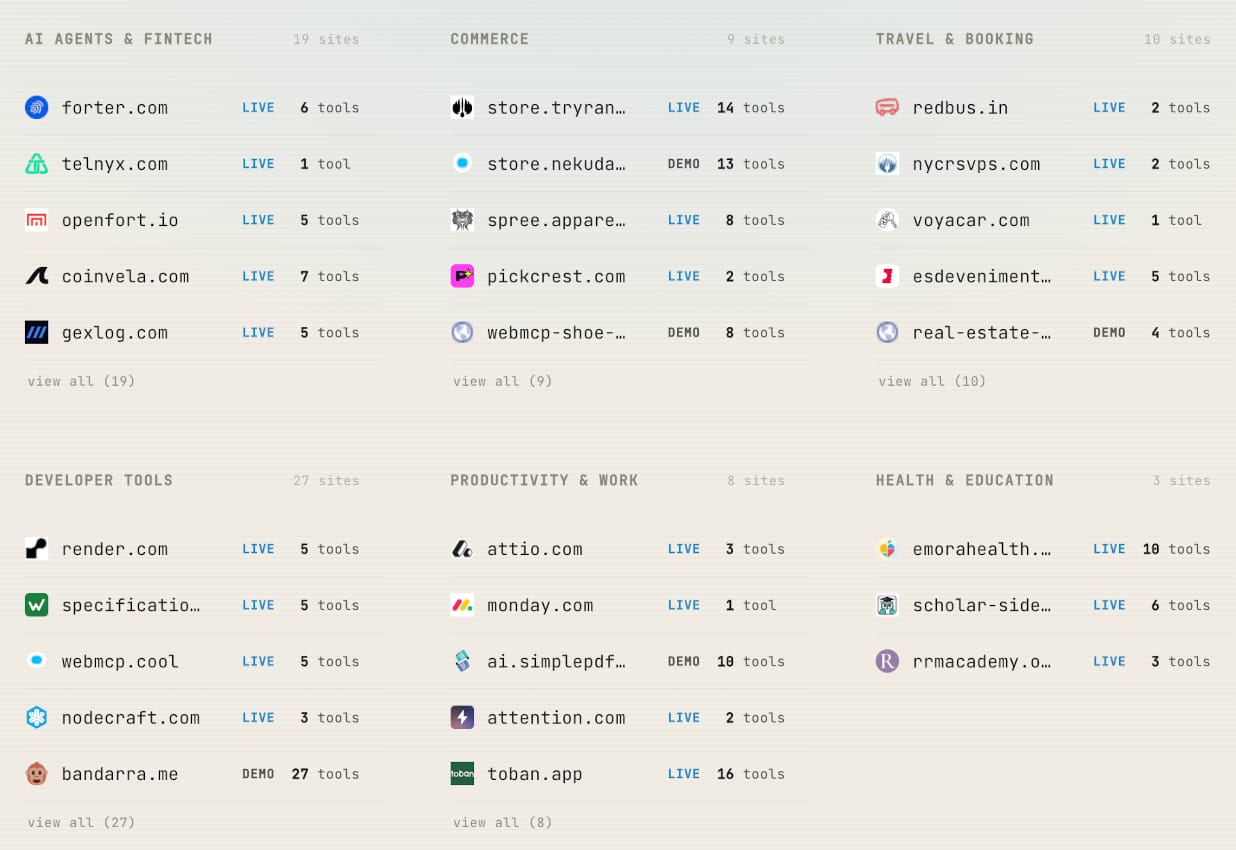Click the LIVE badge on gexlog.com

coord(258,333)
